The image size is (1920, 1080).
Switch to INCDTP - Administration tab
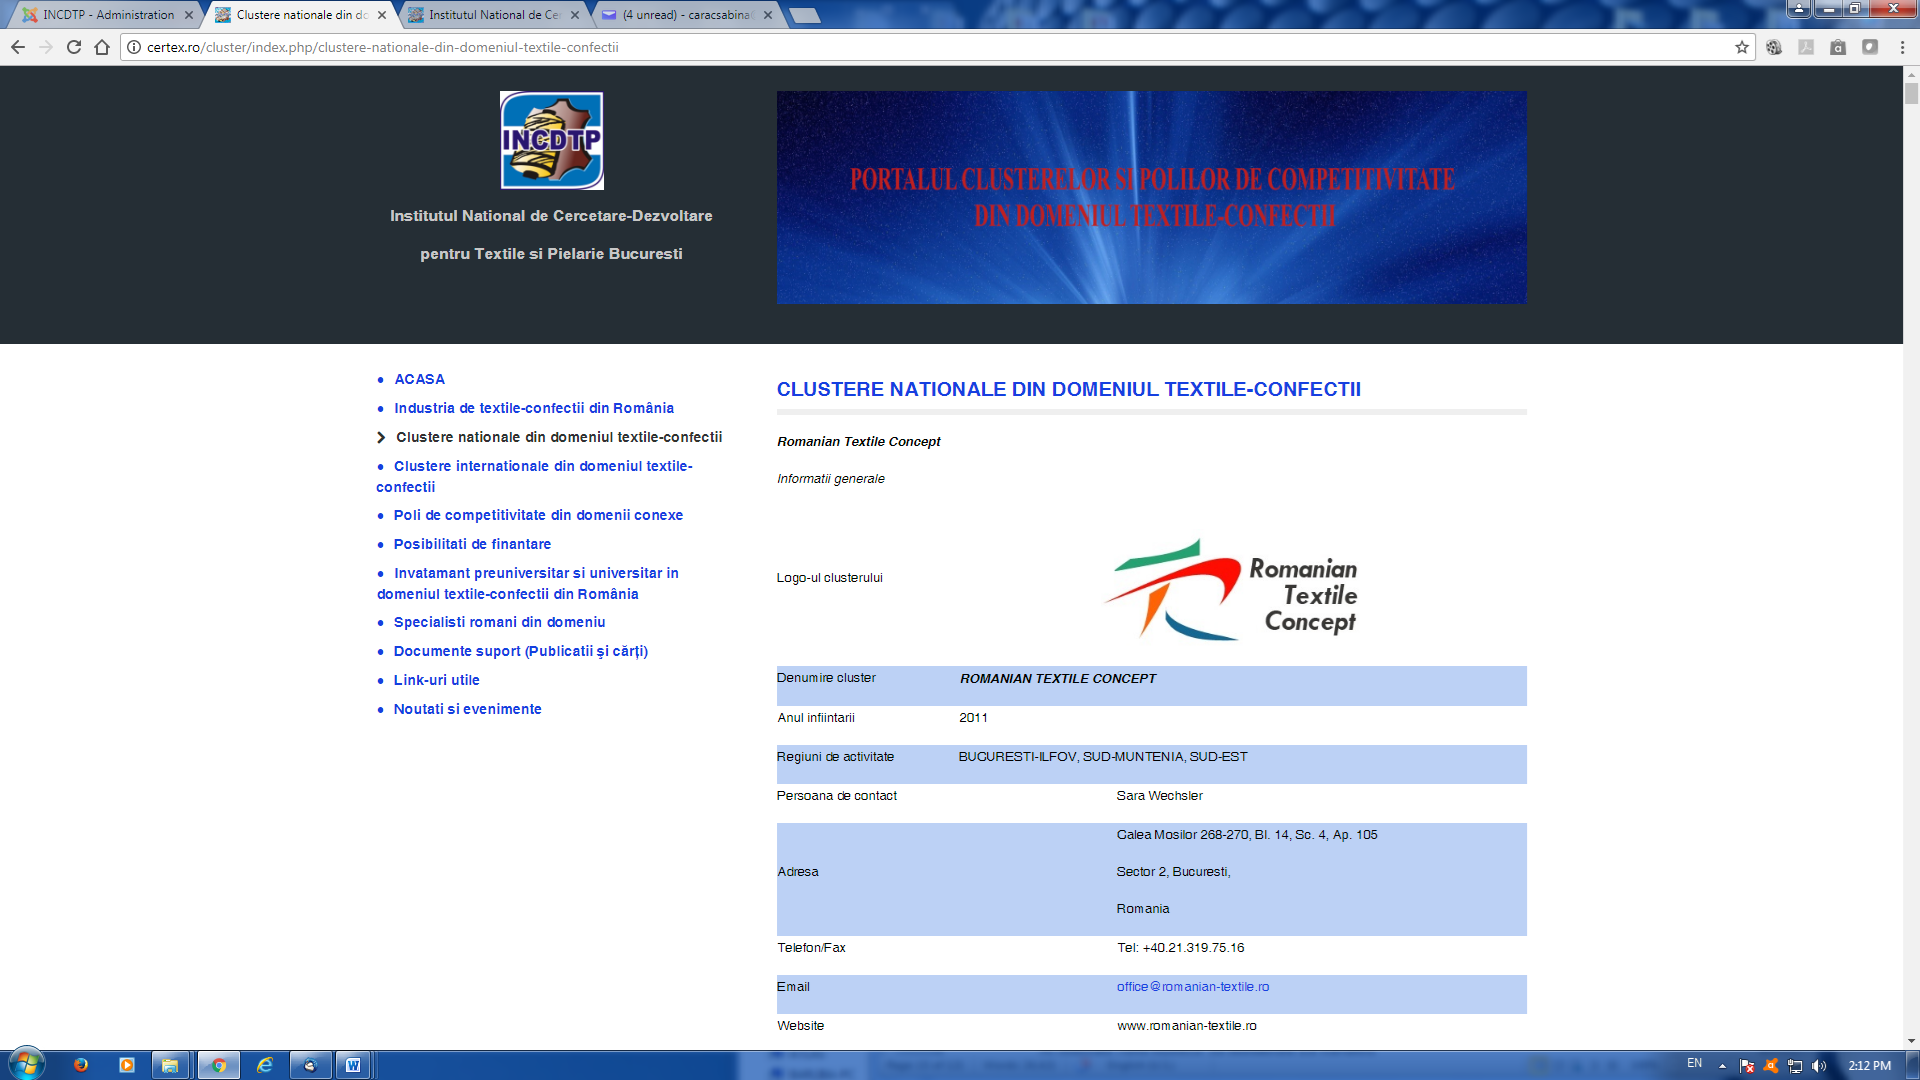click(107, 15)
